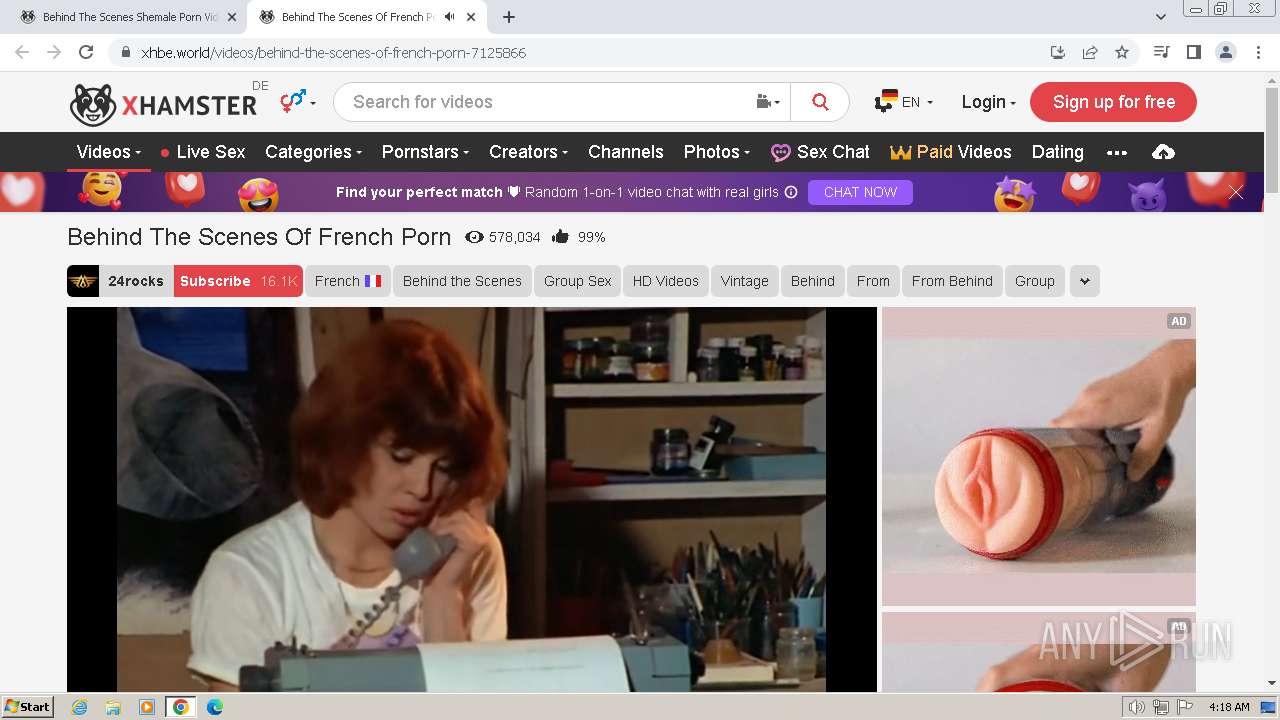This screenshot has height=720, width=1280.
Task: Select the Vintage tag
Action: pos(745,281)
